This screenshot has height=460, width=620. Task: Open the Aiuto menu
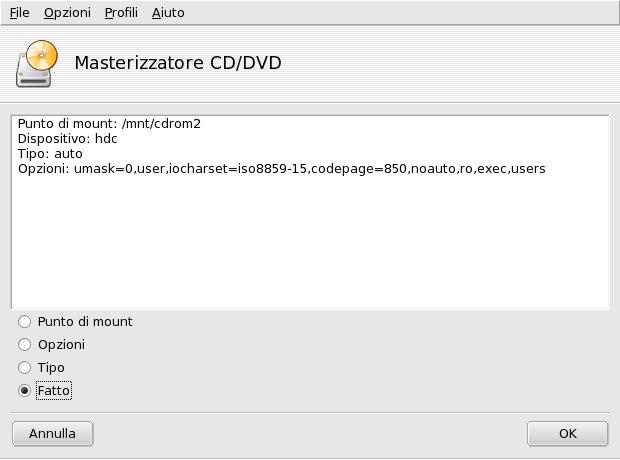(168, 13)
